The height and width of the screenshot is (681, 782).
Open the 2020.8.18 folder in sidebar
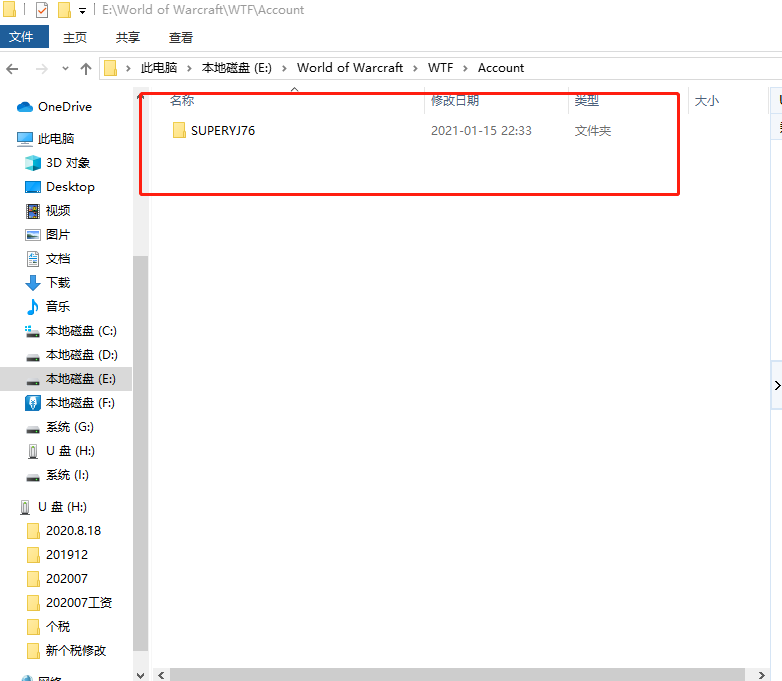coord(73,530)
